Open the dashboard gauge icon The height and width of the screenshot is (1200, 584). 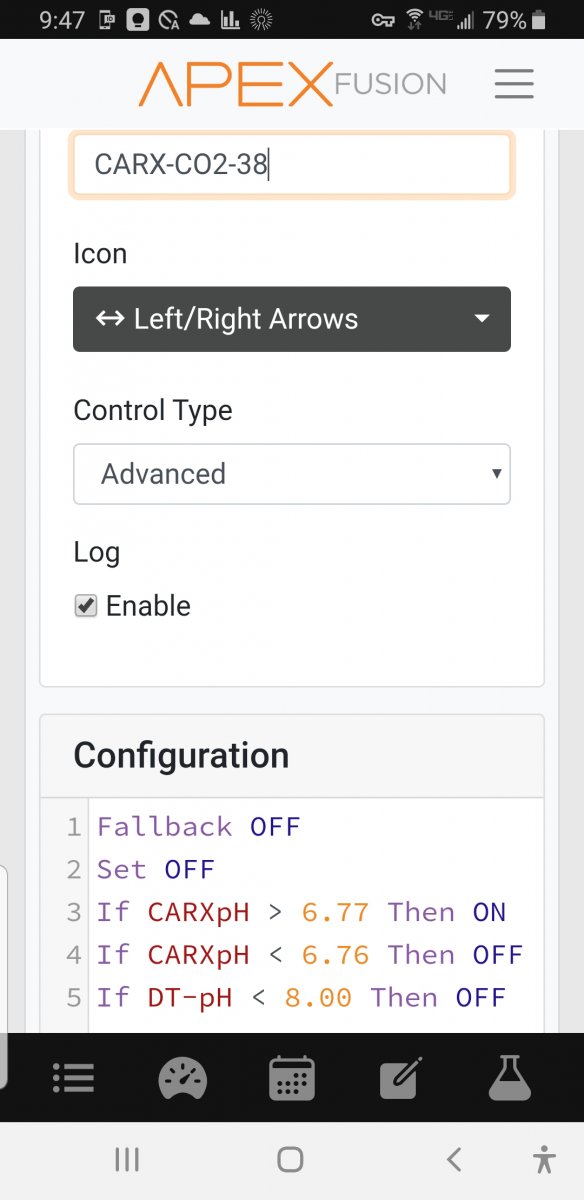[183, 1077]
